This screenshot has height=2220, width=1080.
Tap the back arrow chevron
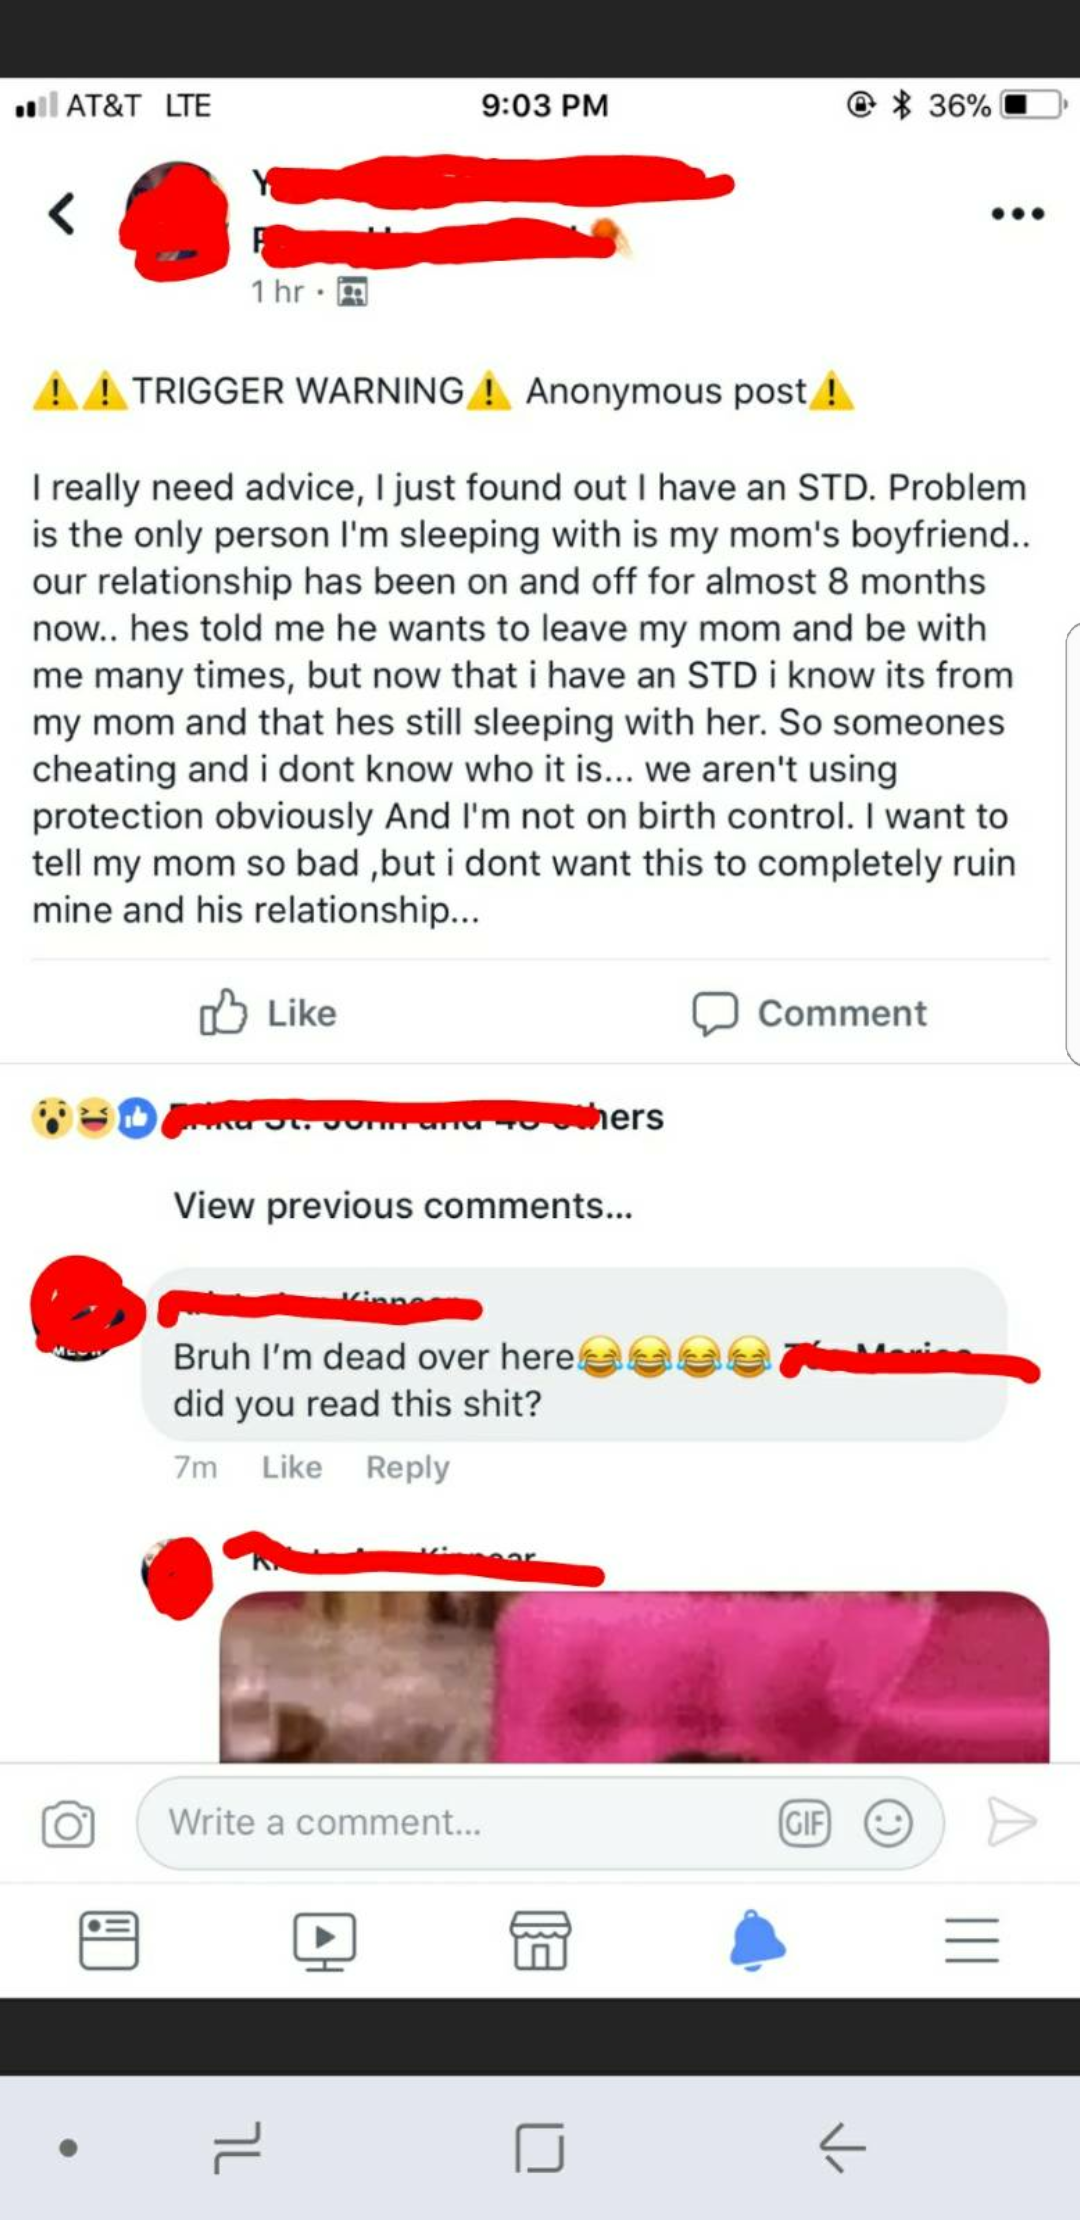tap(62, 213)
